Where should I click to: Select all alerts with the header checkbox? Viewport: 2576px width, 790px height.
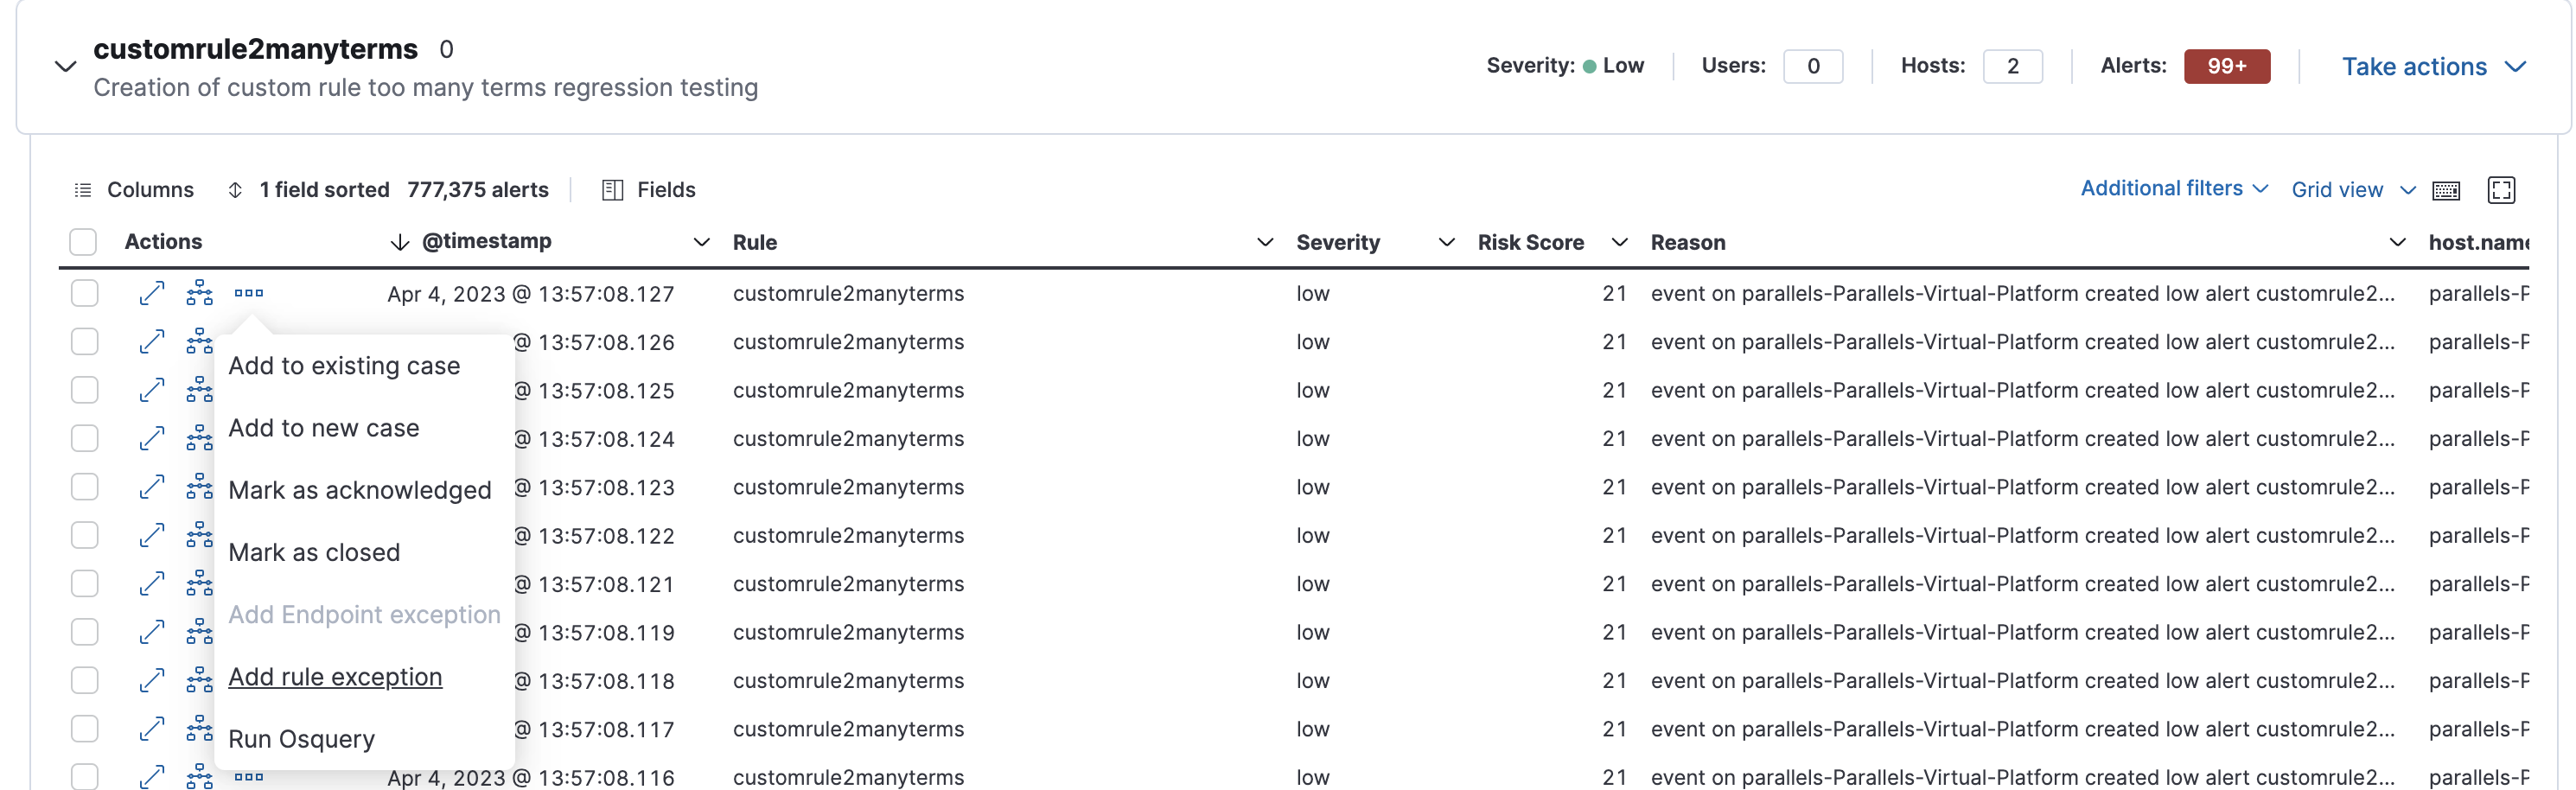[x=83, y=241]
